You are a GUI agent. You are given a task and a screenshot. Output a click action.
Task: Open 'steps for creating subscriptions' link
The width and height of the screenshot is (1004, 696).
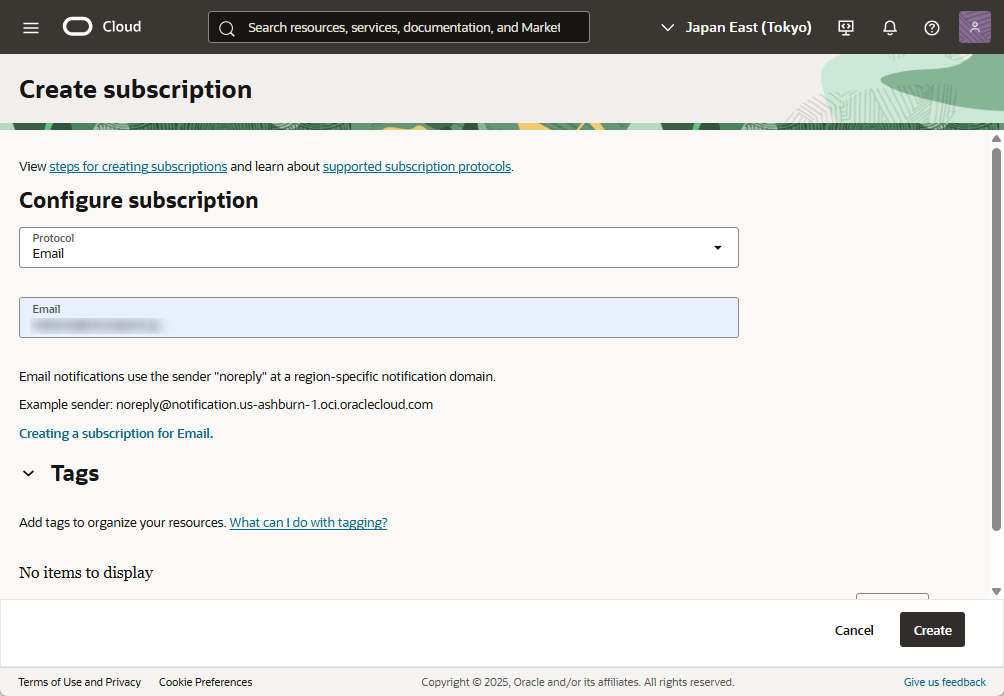tap(138, 167)
